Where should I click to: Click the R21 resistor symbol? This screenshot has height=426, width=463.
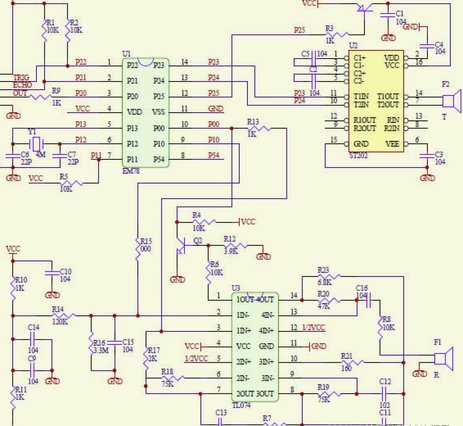coord(352,362)
